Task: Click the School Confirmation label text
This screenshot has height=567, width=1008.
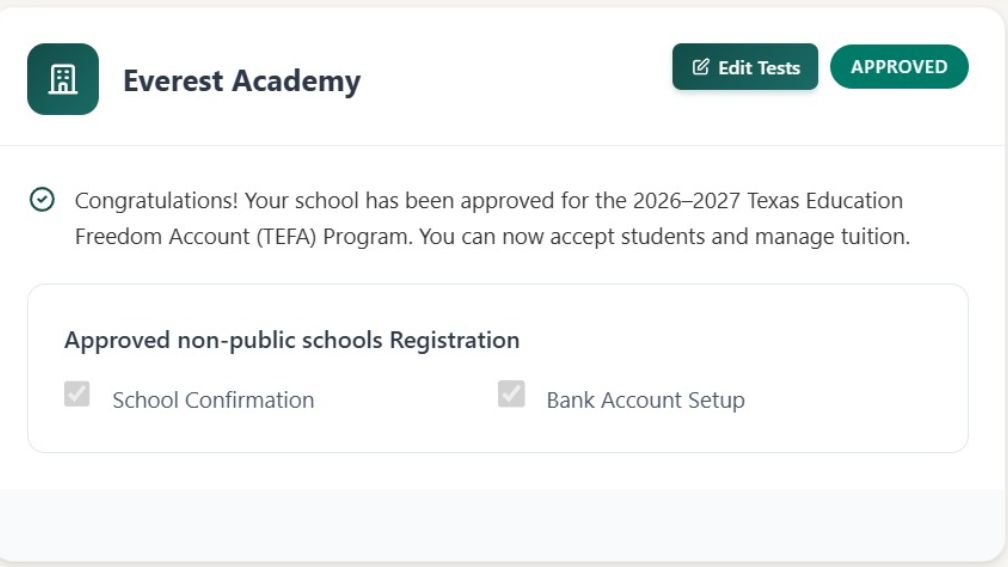Action: click(x=213, y=400)
